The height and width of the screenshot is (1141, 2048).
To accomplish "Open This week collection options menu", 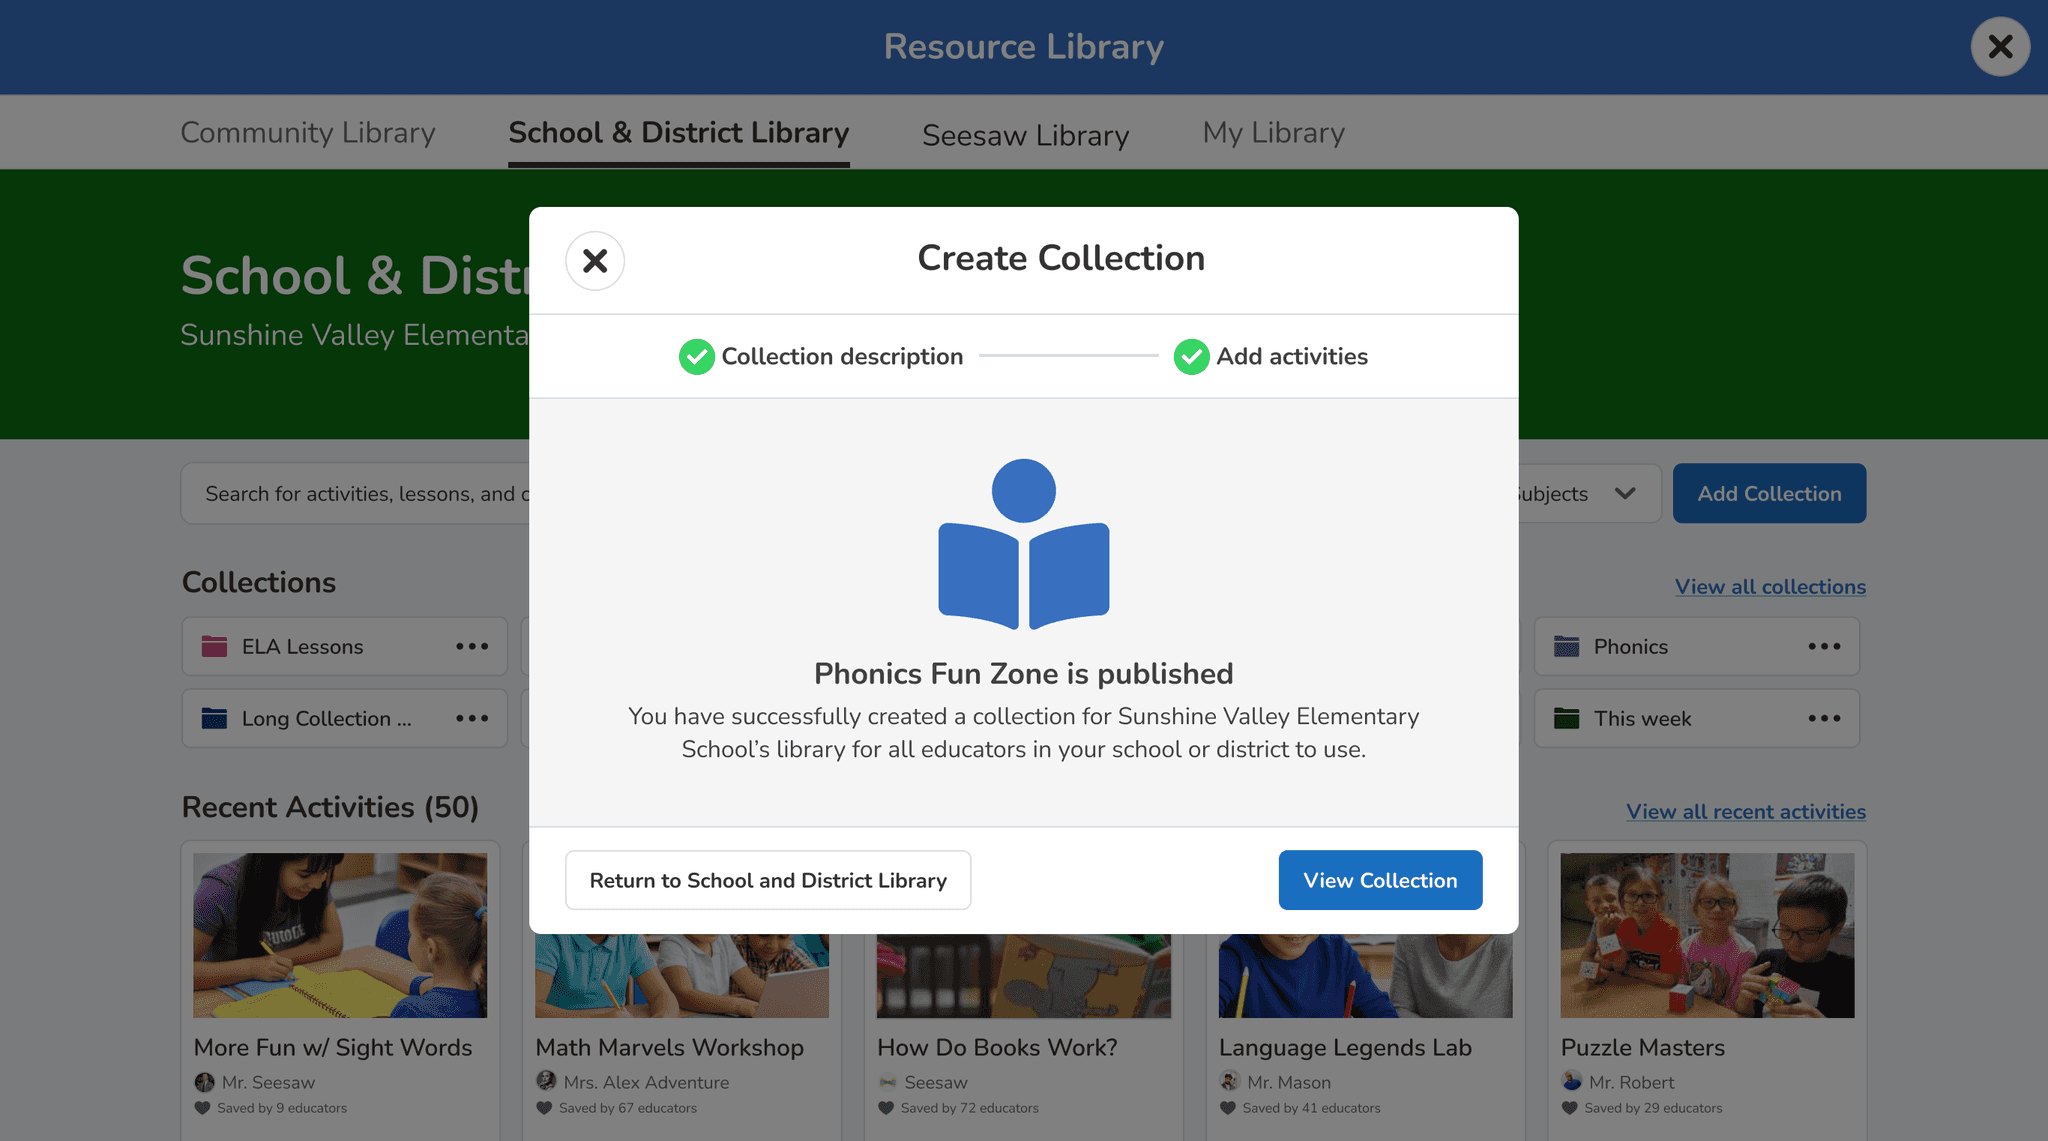I will pos(1824,719).
